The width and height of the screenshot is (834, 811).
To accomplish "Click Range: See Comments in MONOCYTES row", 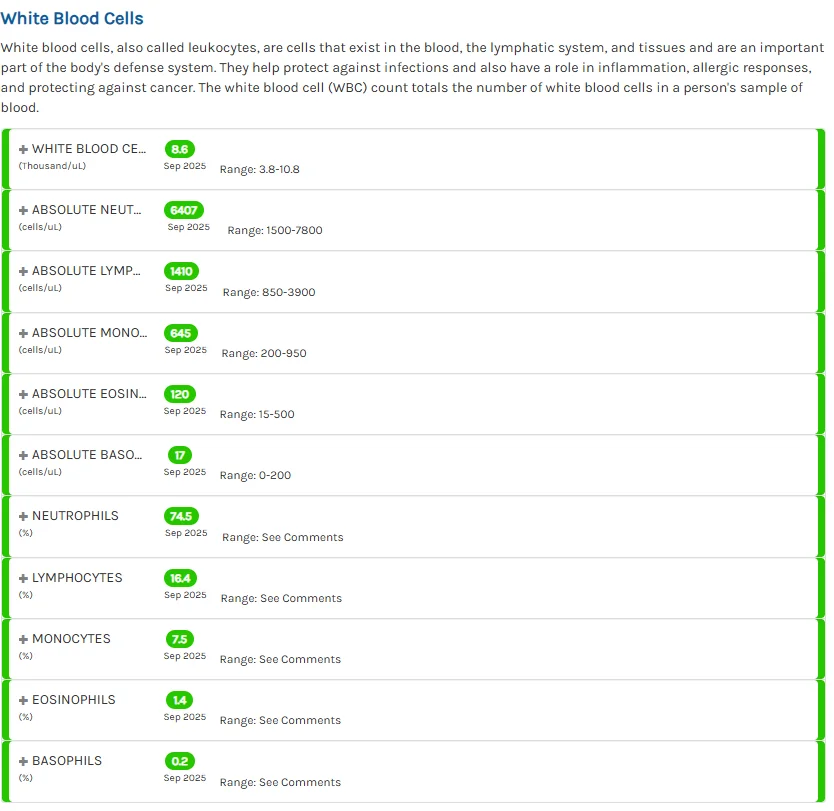I will coord(280,660).
